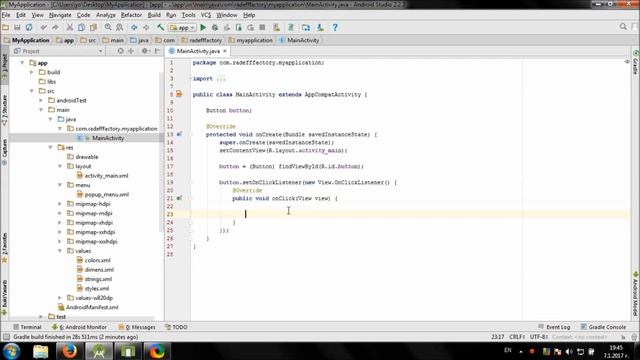Image resolution: width=640 pixels, height=360 pixels.
Task: Open Replace with second magnifier icon
Action: coord(120,27)
